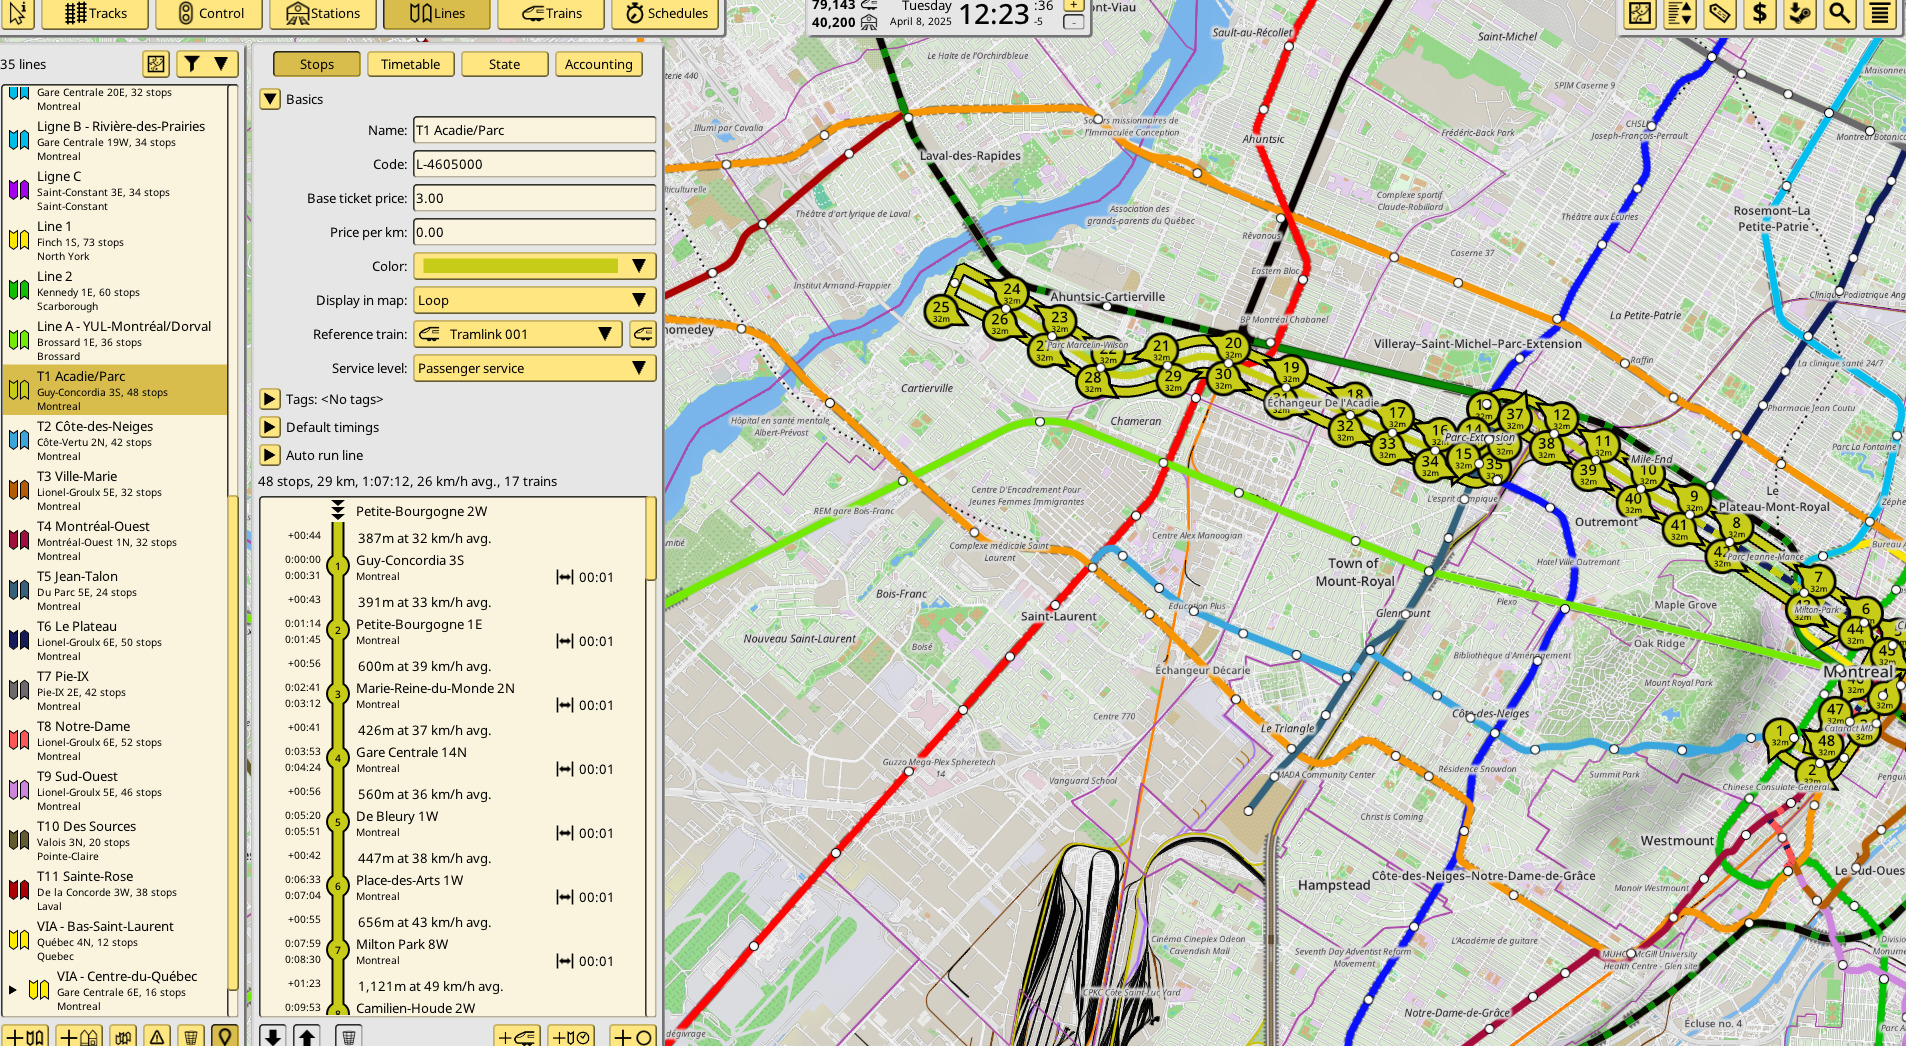Viewport: 1906px width, 1046px height.
Task: Toggle stop duration lock for Guy-Concordia 3S
Action: click(565, 577)
